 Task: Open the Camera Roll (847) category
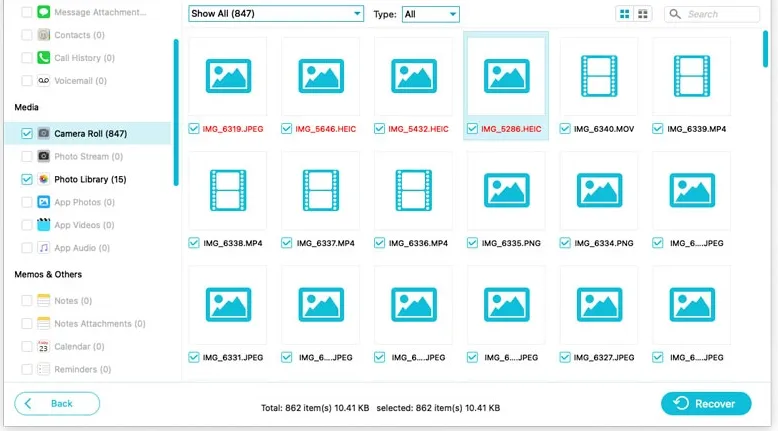[88, 133]
